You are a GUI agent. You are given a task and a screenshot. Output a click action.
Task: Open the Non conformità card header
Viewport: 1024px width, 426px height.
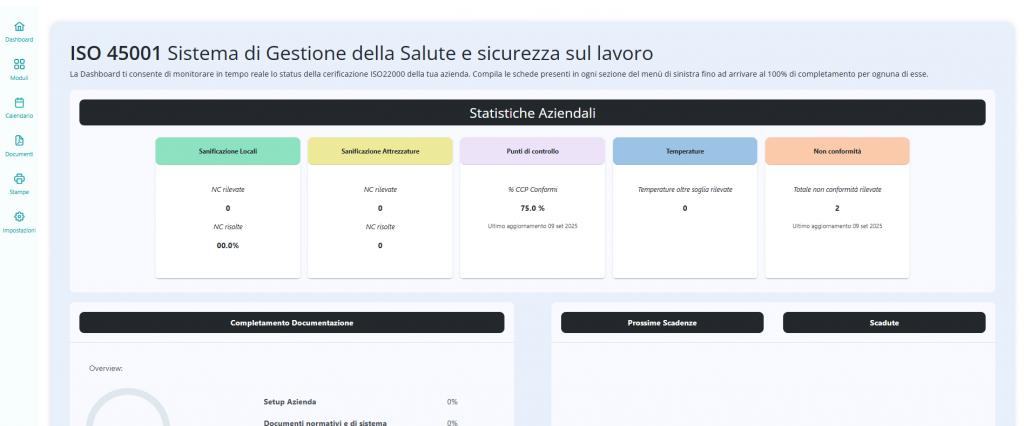(x=837, y=151)
